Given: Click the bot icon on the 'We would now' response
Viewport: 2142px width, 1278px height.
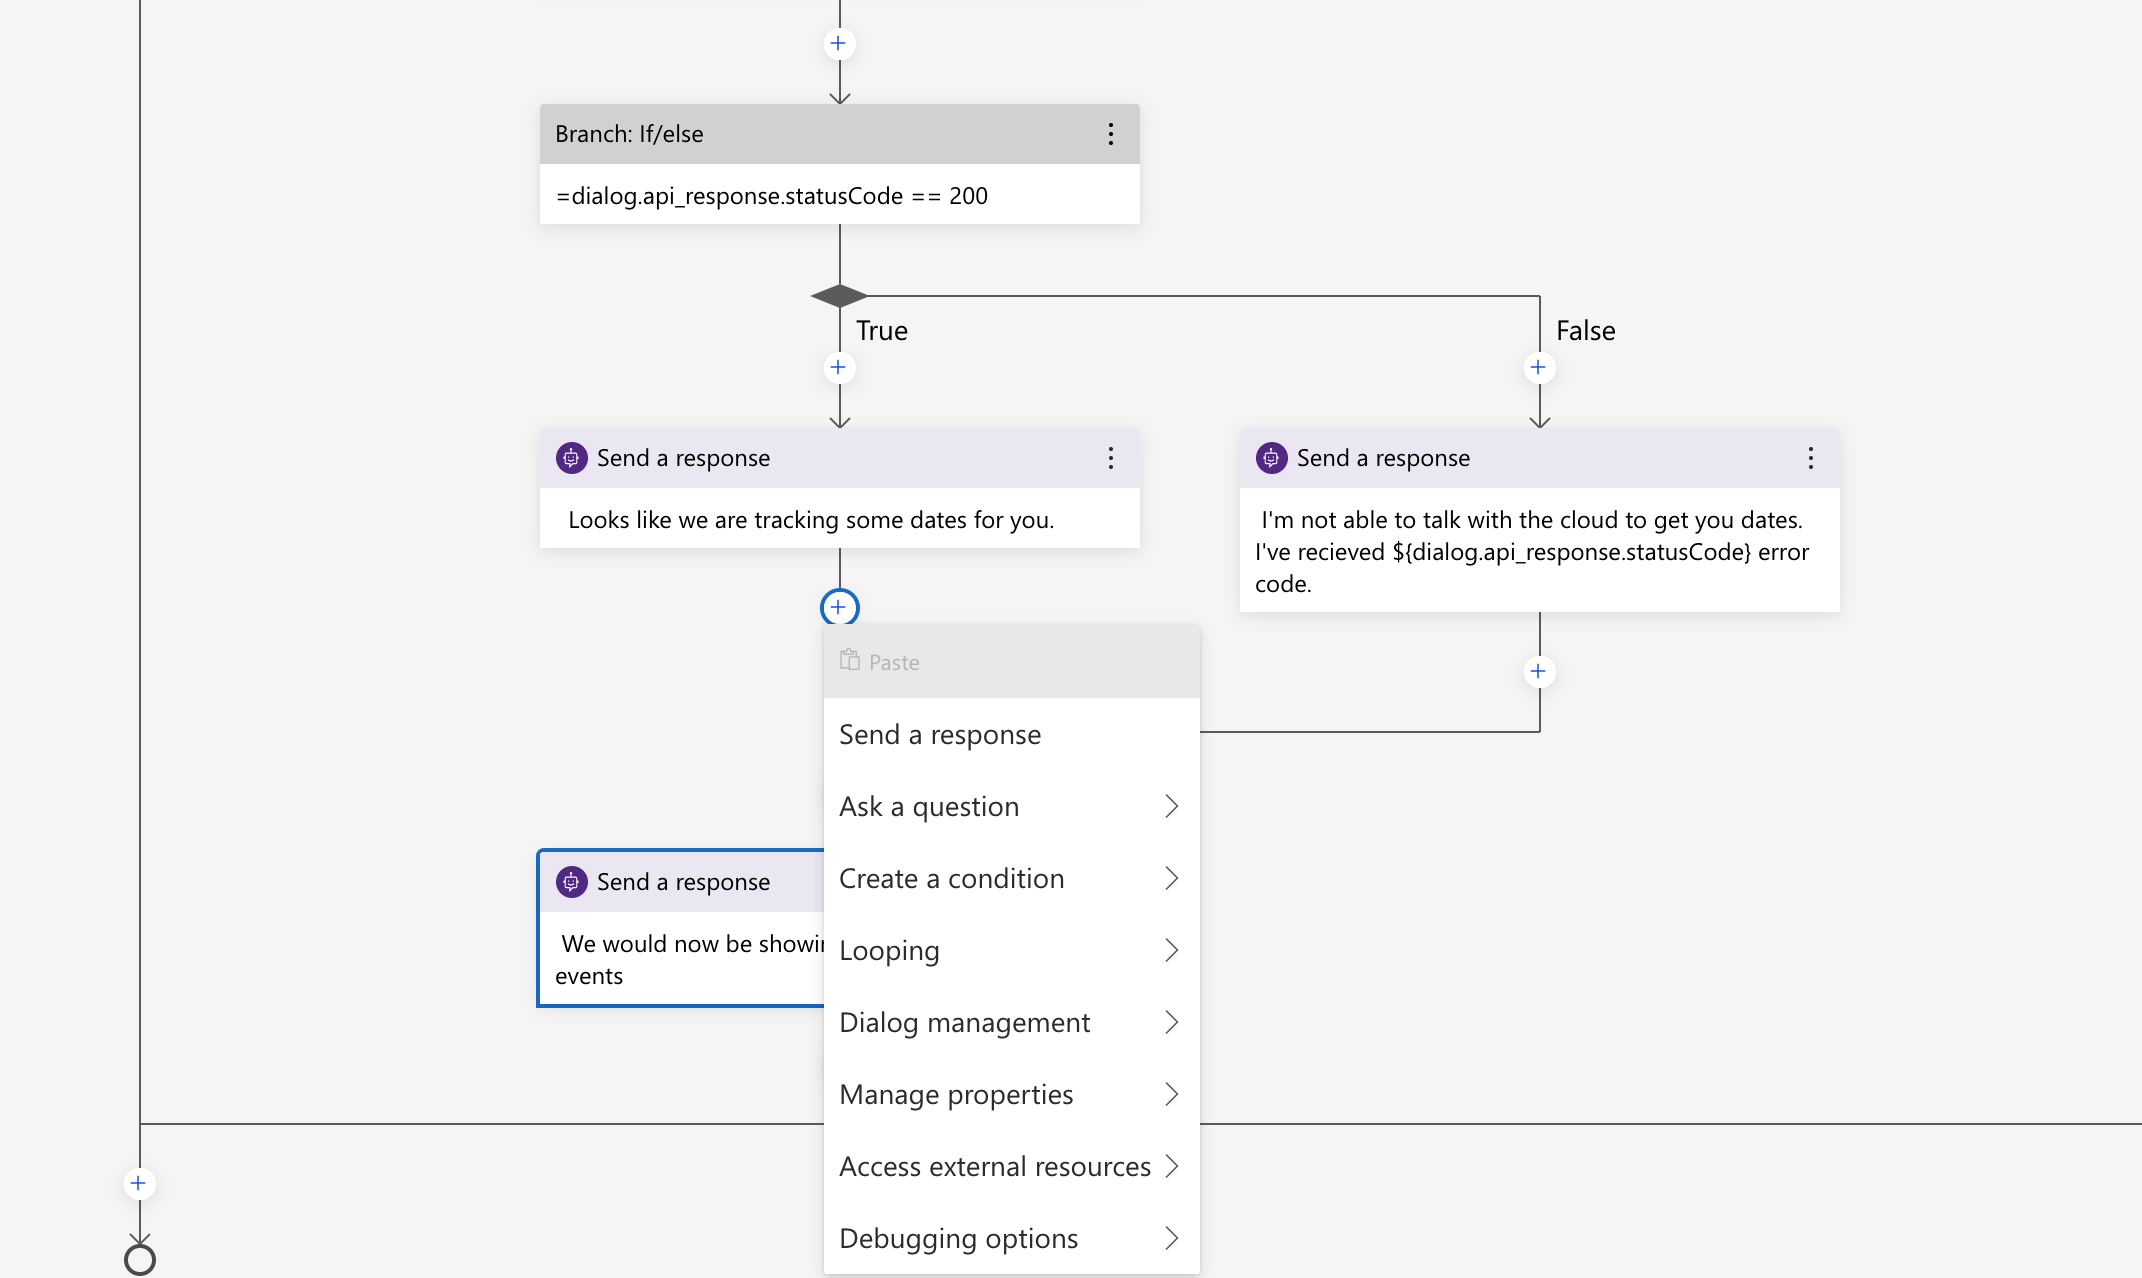Looking at the screenshot, I should (571, 882).
